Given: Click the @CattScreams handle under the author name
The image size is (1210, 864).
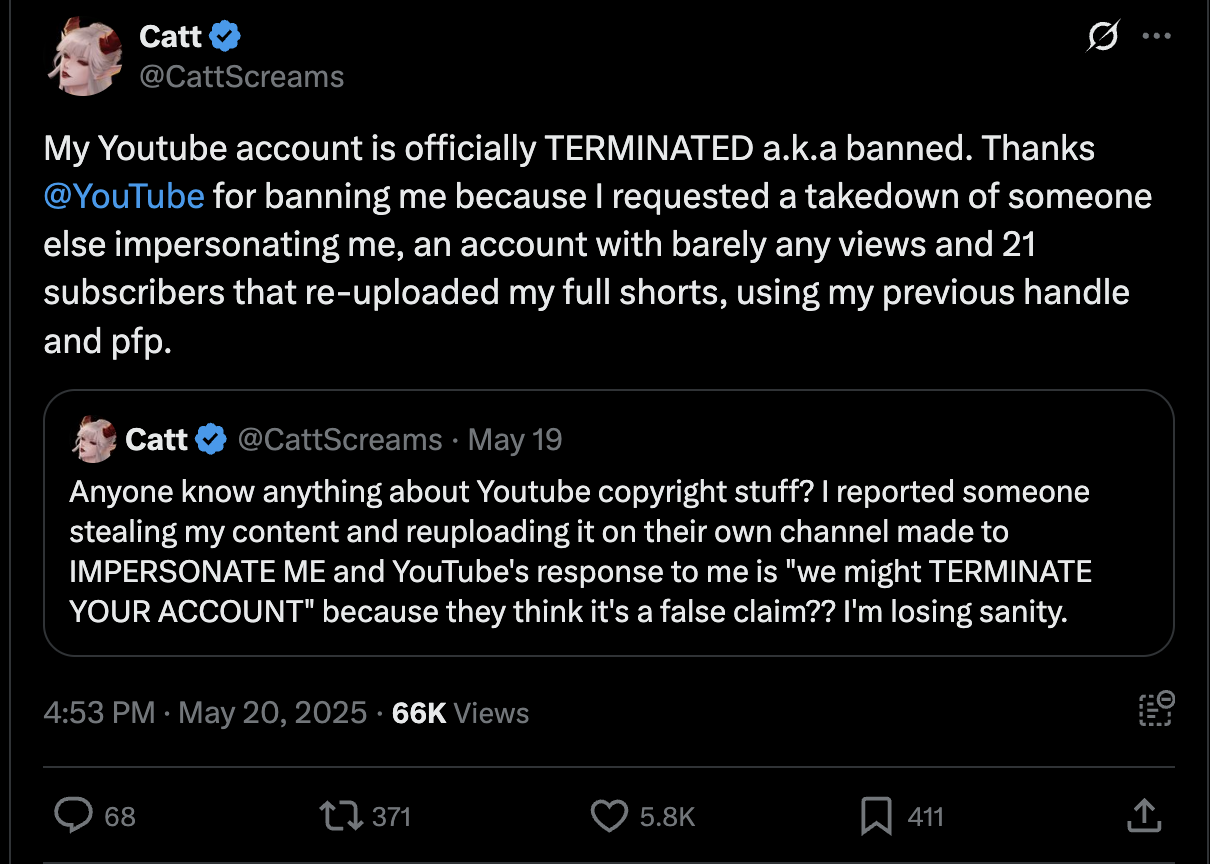Looking at the screenshot, I should 241,77.
